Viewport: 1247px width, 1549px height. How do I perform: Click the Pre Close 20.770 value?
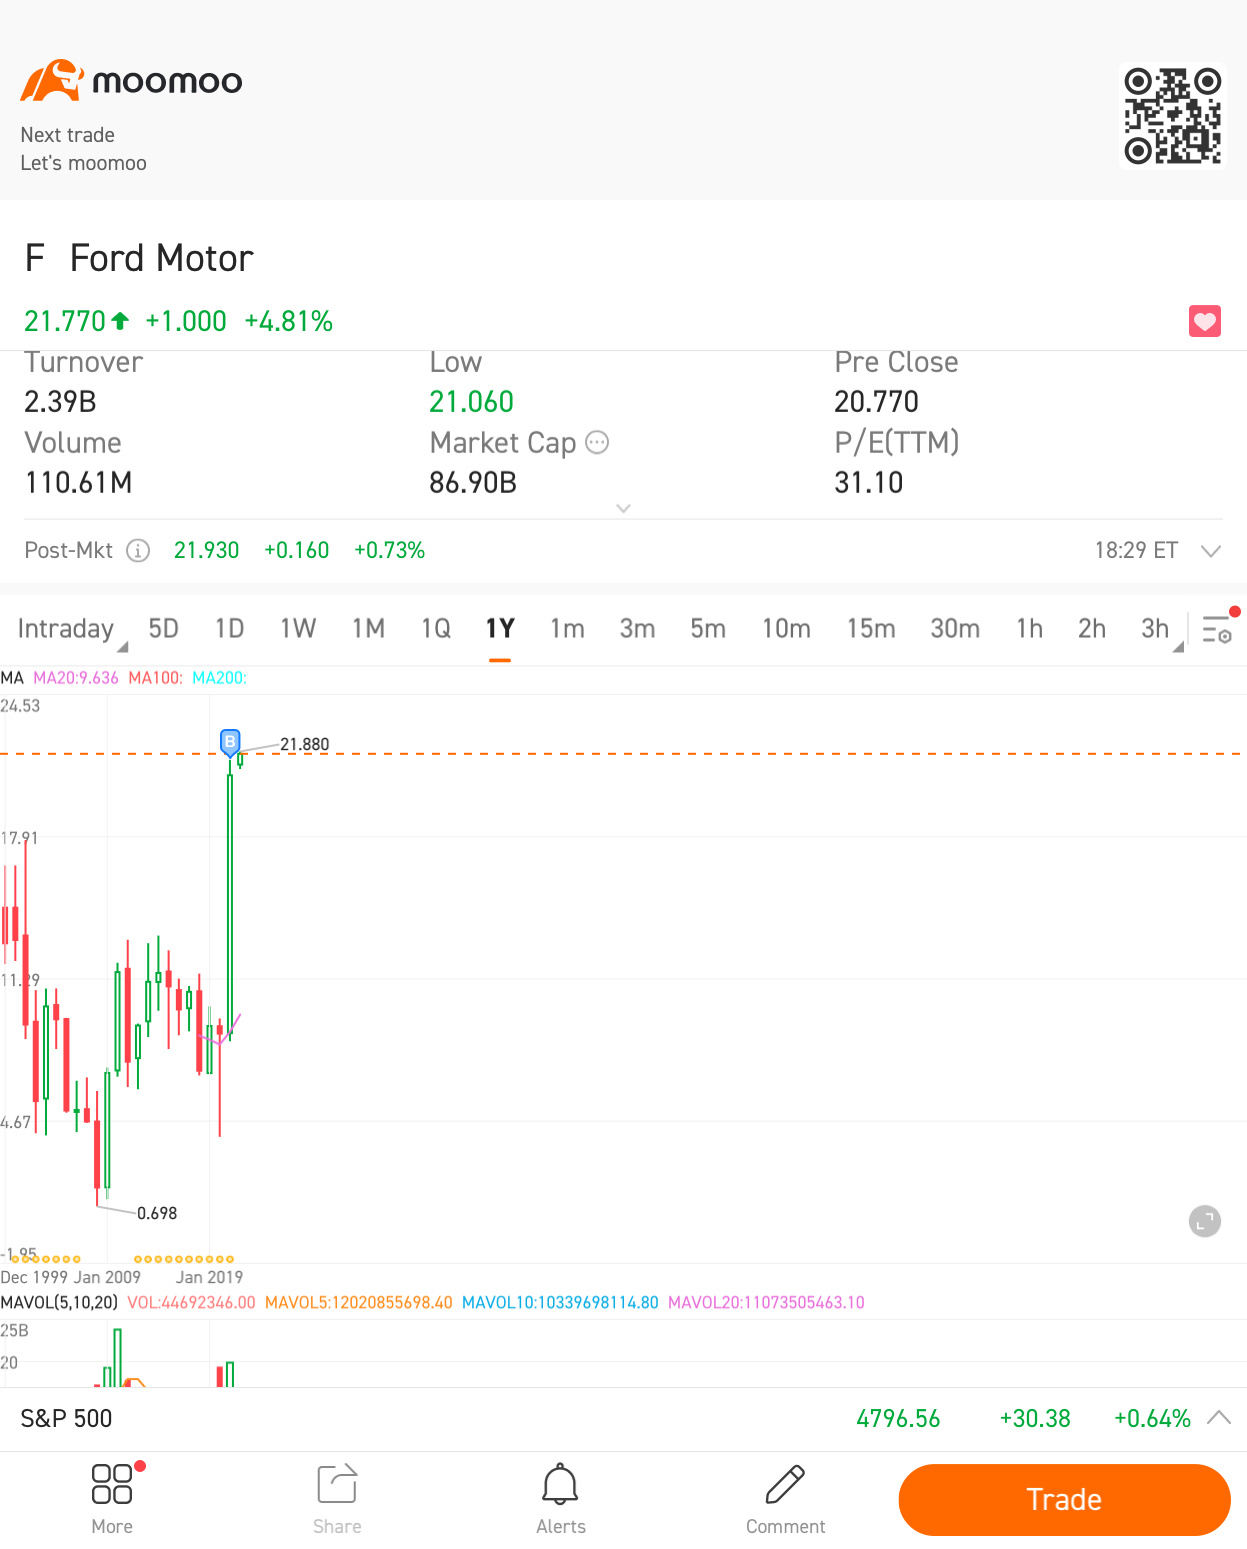(x=876, y=401)
